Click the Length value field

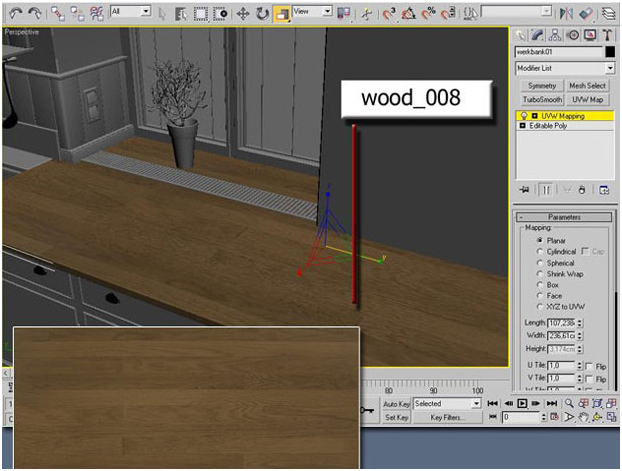pyautogui.click(x=561, y=323)
